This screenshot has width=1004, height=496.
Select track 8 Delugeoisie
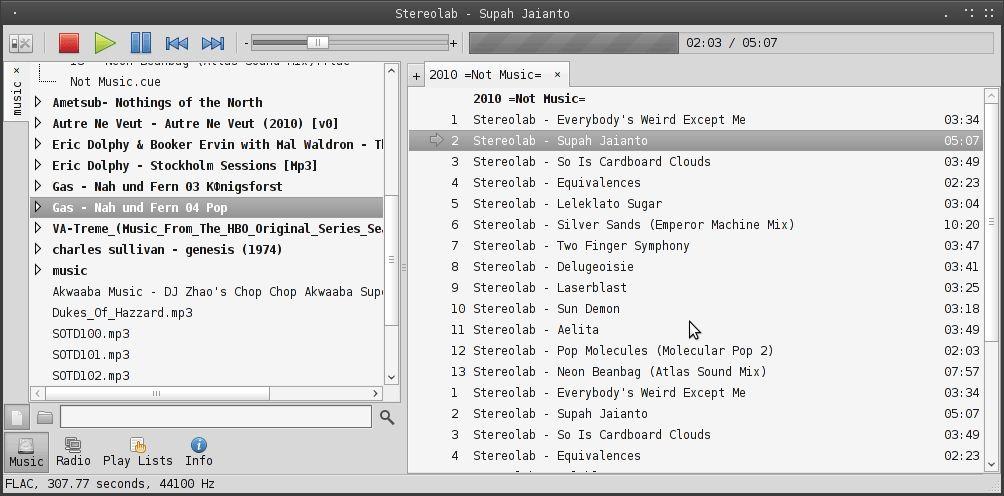695,266
